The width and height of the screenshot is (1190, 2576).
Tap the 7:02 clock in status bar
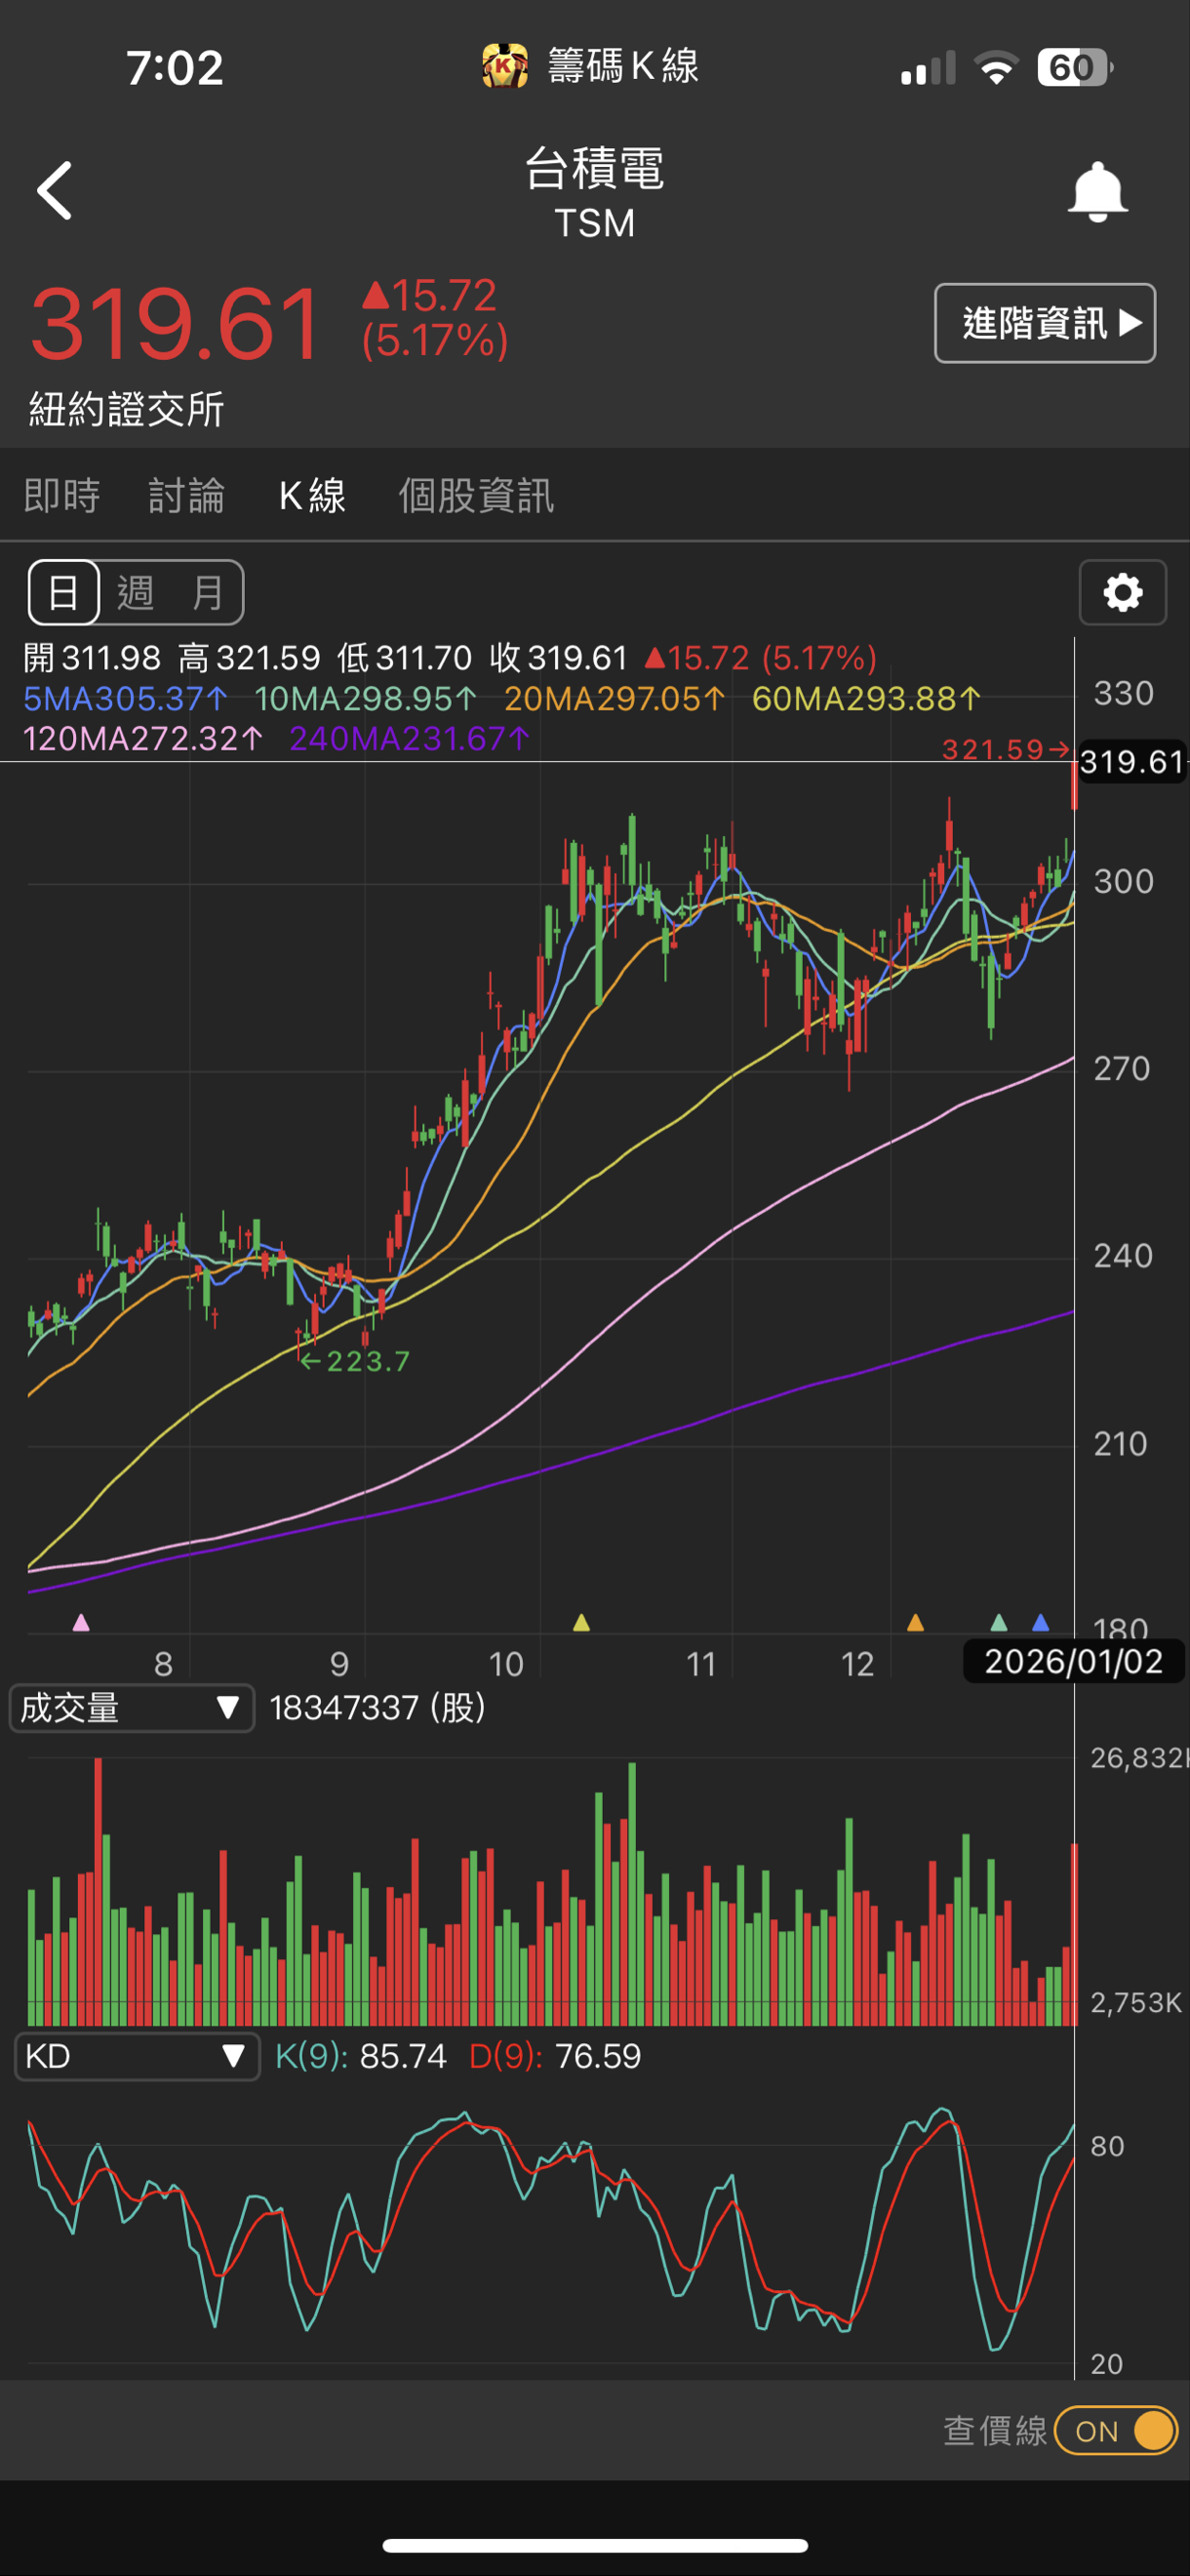click(x=175, y=68)
